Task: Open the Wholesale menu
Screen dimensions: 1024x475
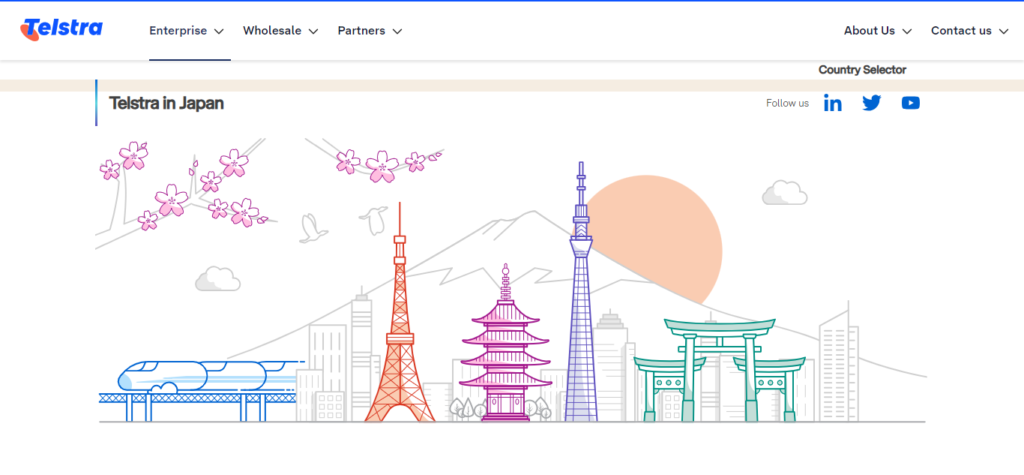Action: coord(280,31)
